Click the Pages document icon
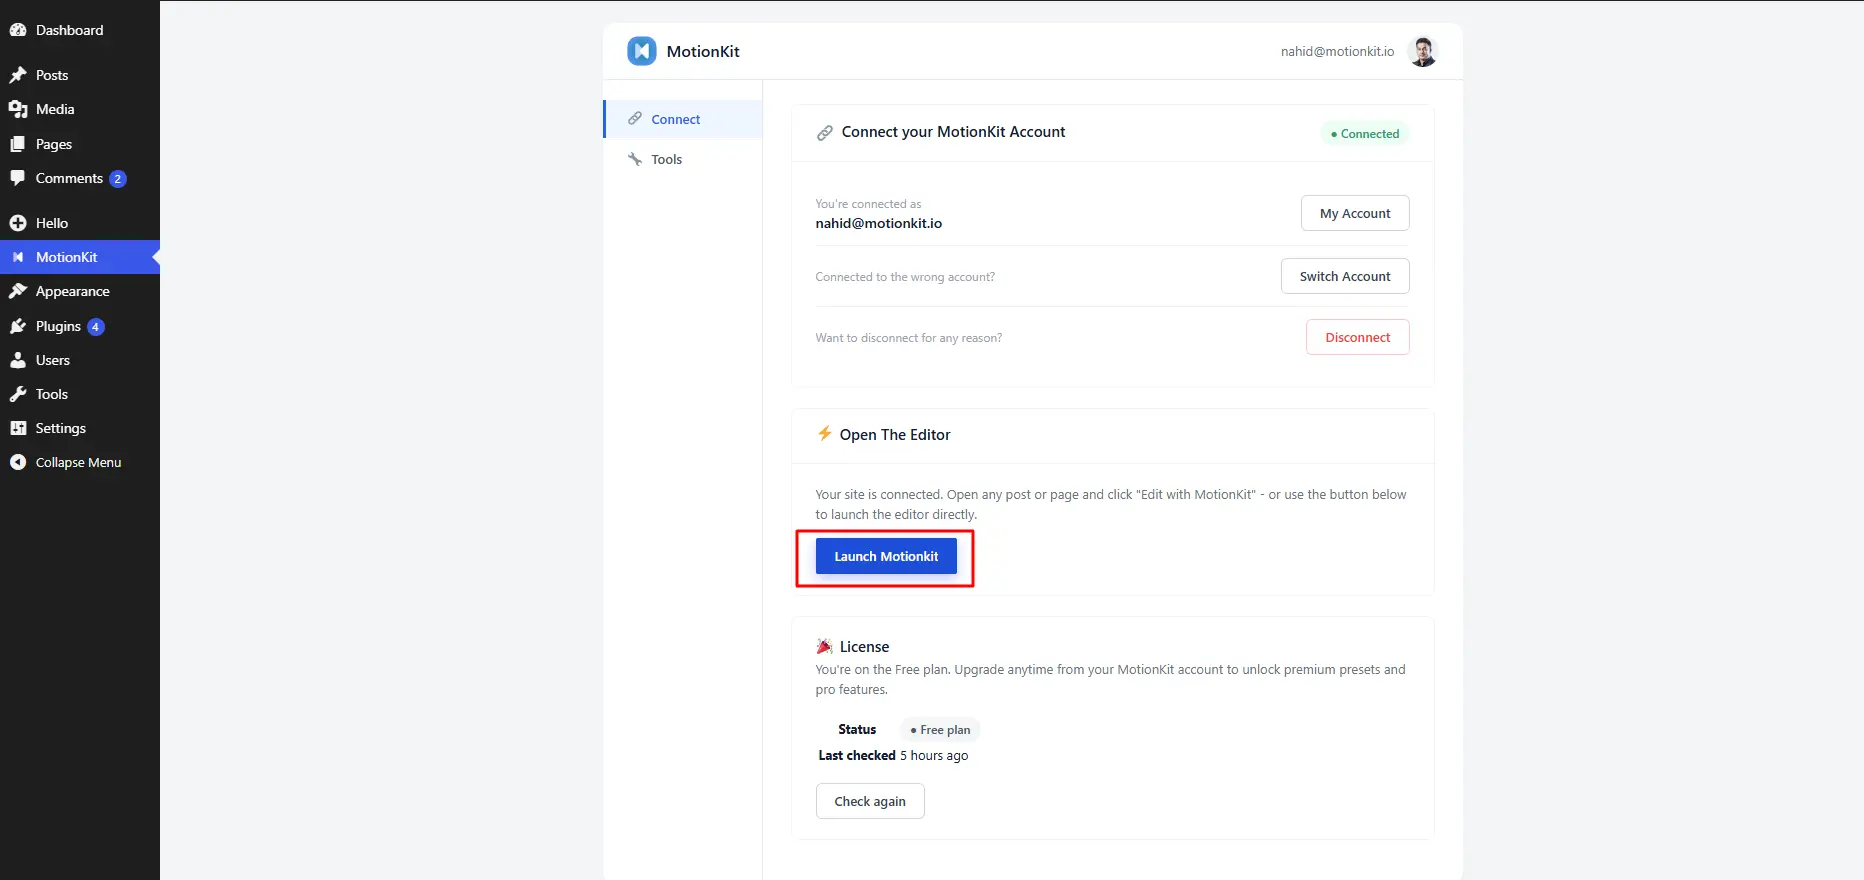 pos(18,144)
